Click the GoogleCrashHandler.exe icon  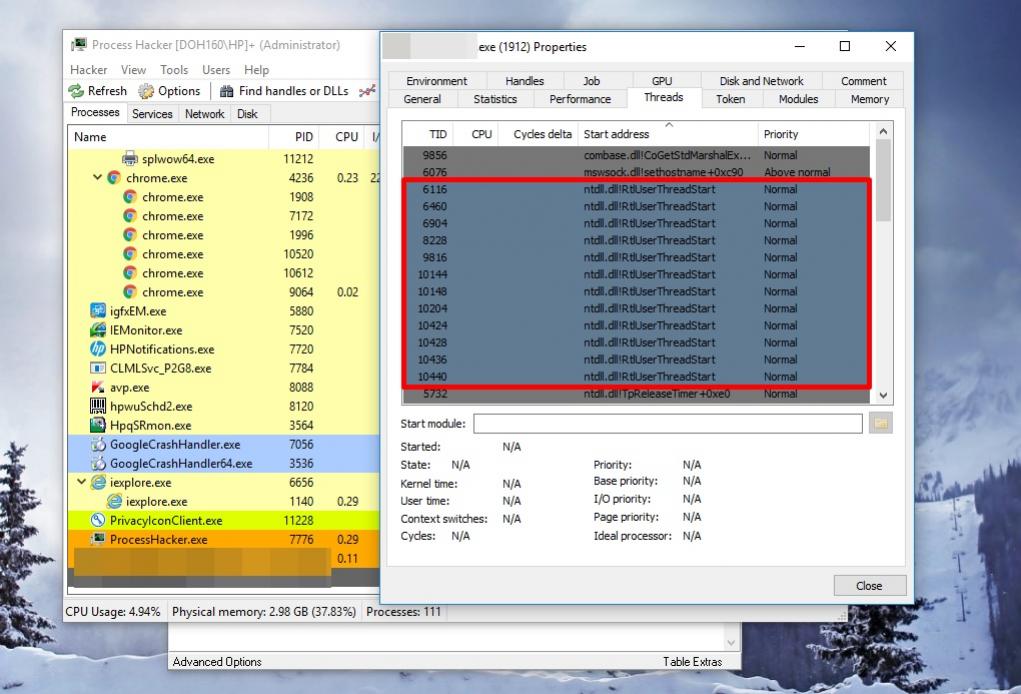click(98, 444)
